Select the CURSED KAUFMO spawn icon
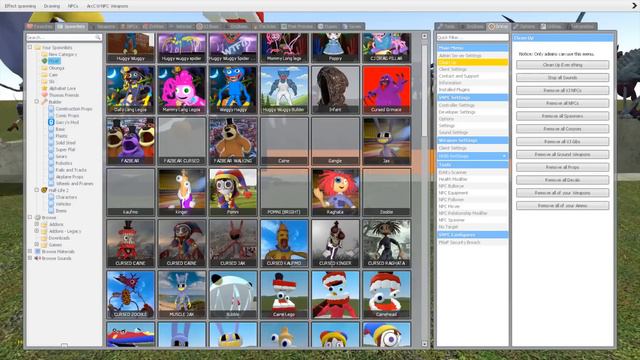This screenshot has width=640, height=360. pyautogui.click(x=284, y=243)
